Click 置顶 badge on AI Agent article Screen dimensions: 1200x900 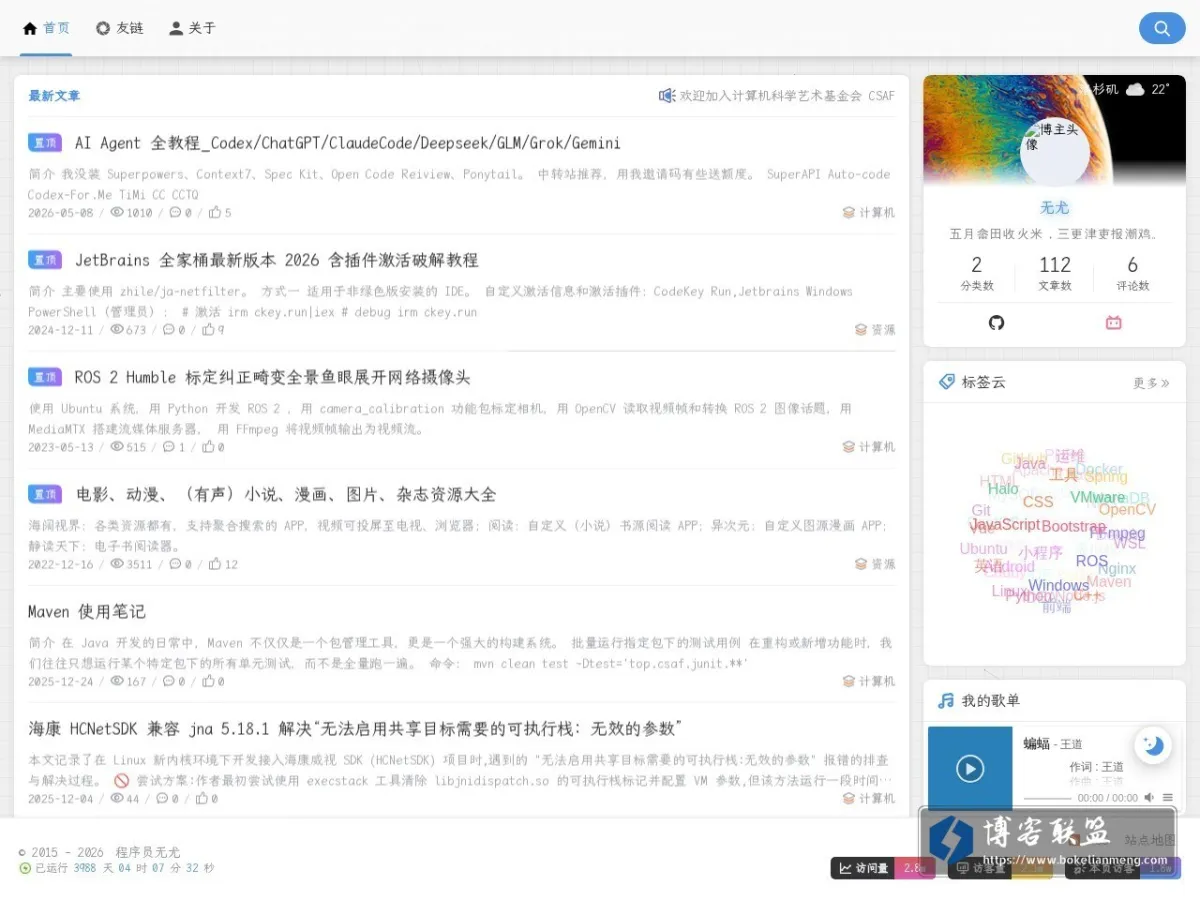pos(45,143)
